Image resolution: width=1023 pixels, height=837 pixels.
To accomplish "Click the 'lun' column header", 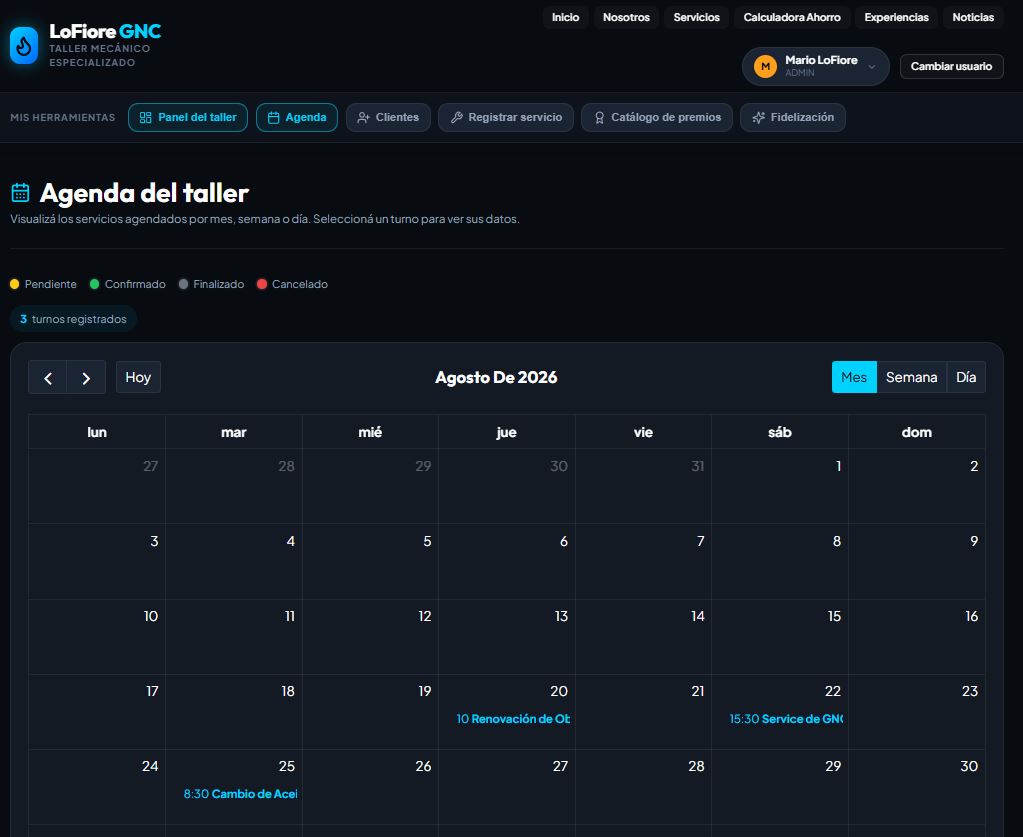I will coord(97,433).
